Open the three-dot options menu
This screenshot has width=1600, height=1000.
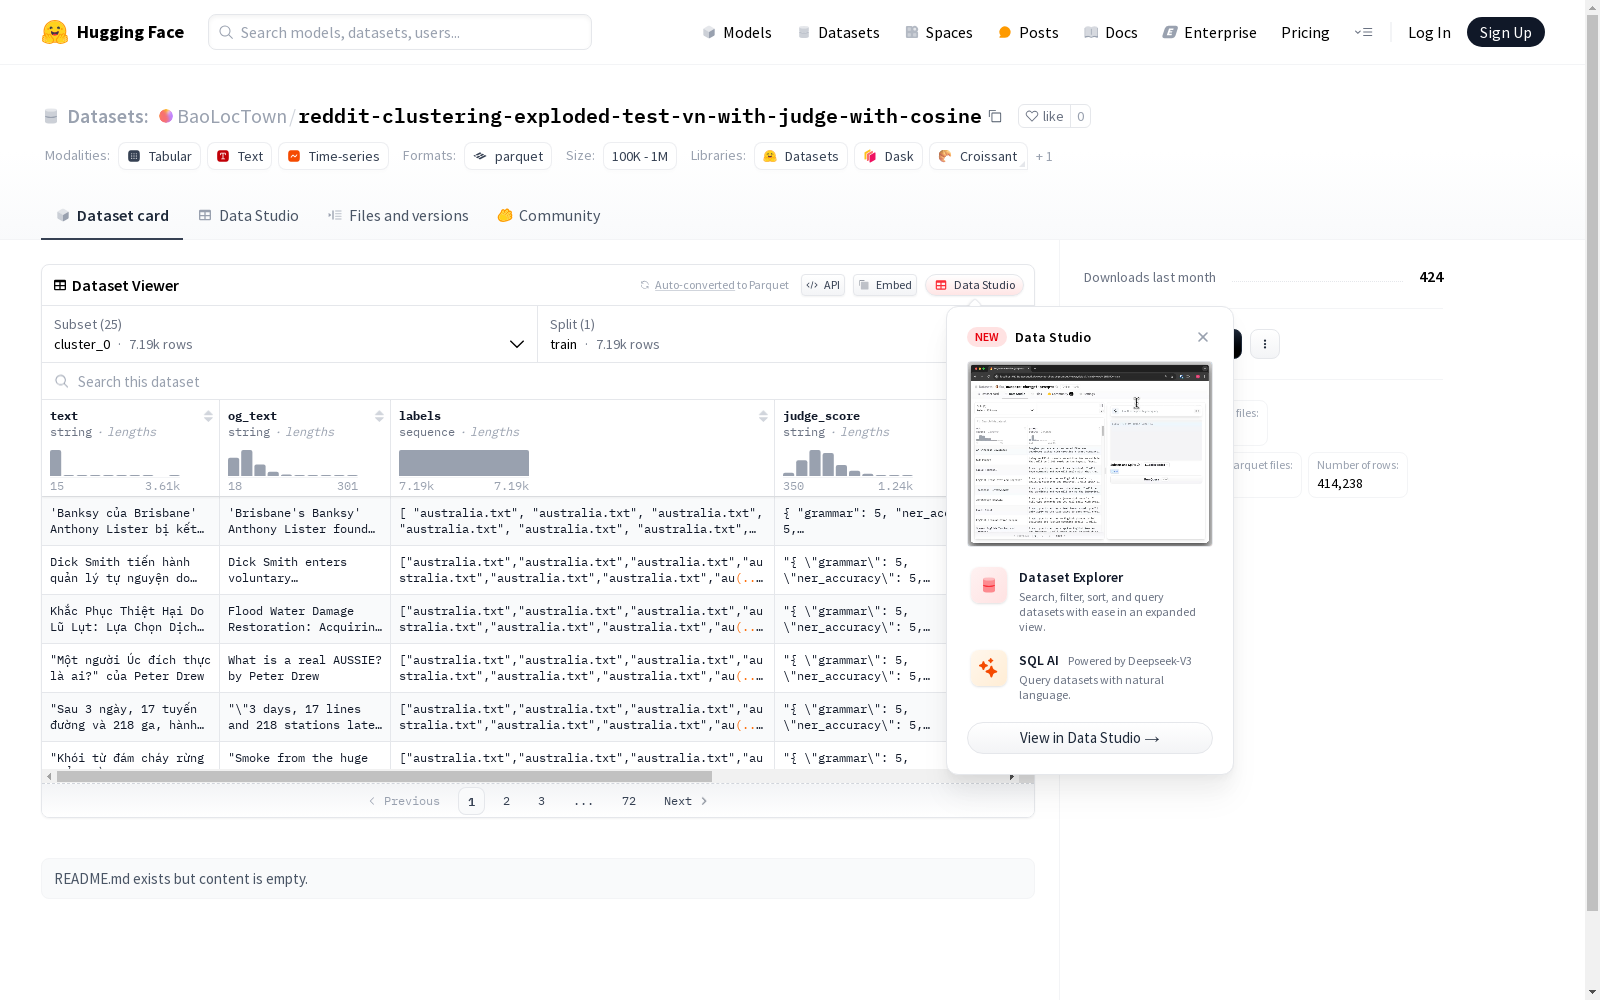click(x=1265, y=344)
